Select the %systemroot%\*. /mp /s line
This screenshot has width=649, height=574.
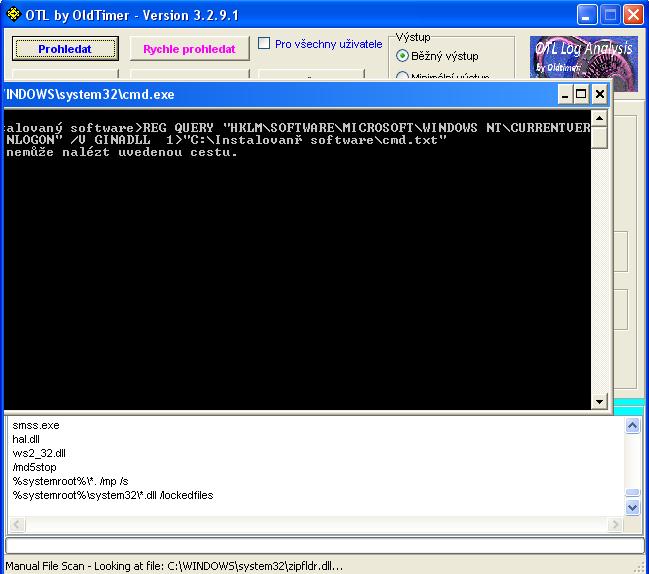[x=70, y=481]
